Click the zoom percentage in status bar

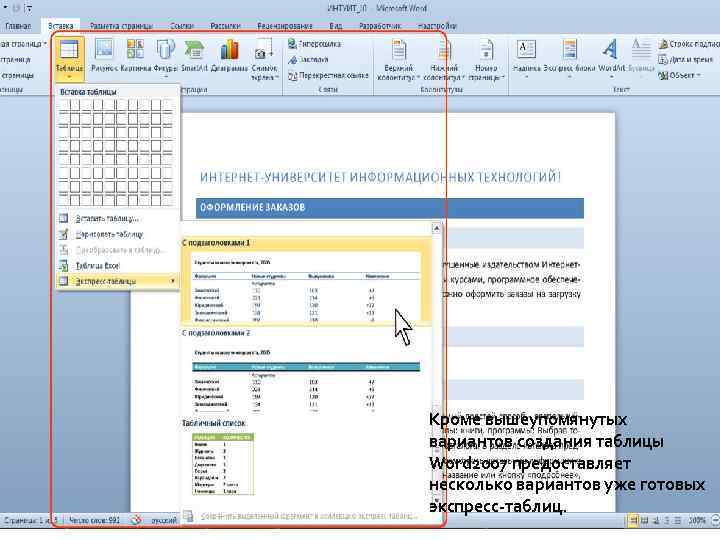tap(697, 521)
